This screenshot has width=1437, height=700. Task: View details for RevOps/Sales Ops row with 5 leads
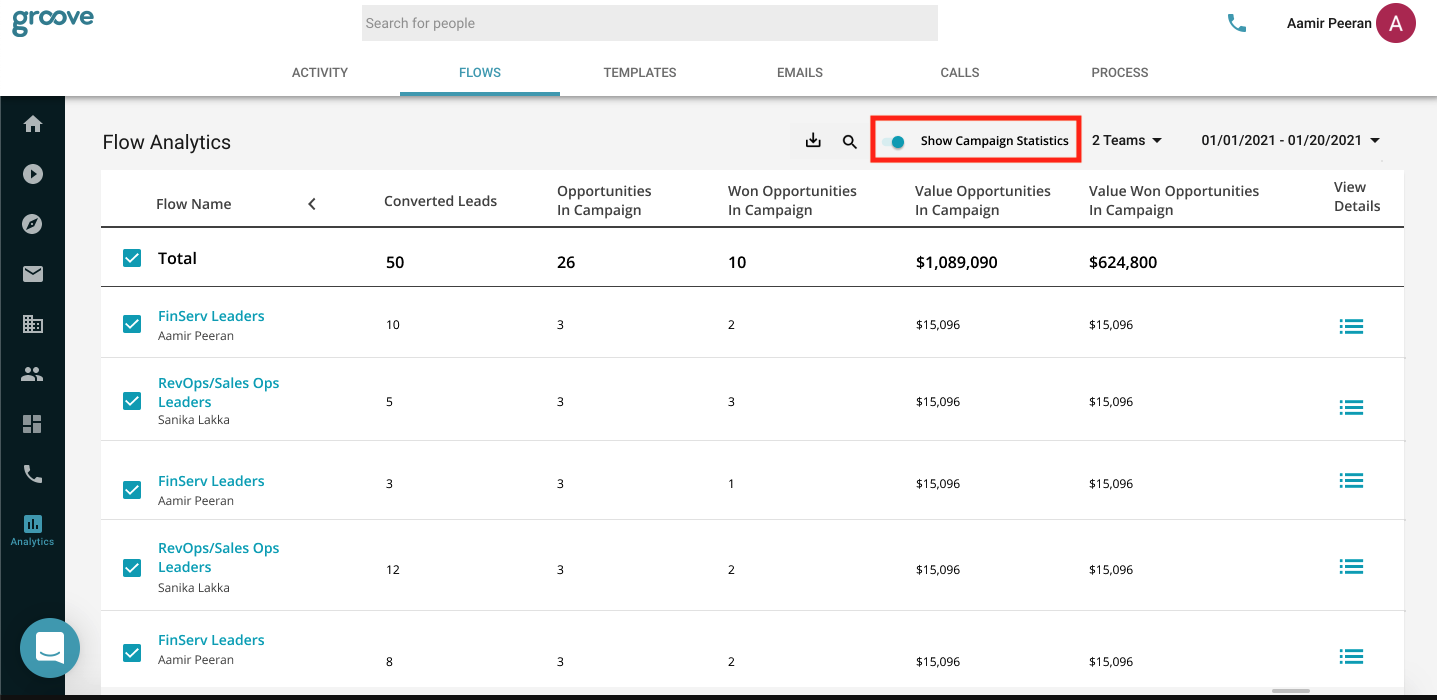pyautogui.click(x=1351, y=407)
